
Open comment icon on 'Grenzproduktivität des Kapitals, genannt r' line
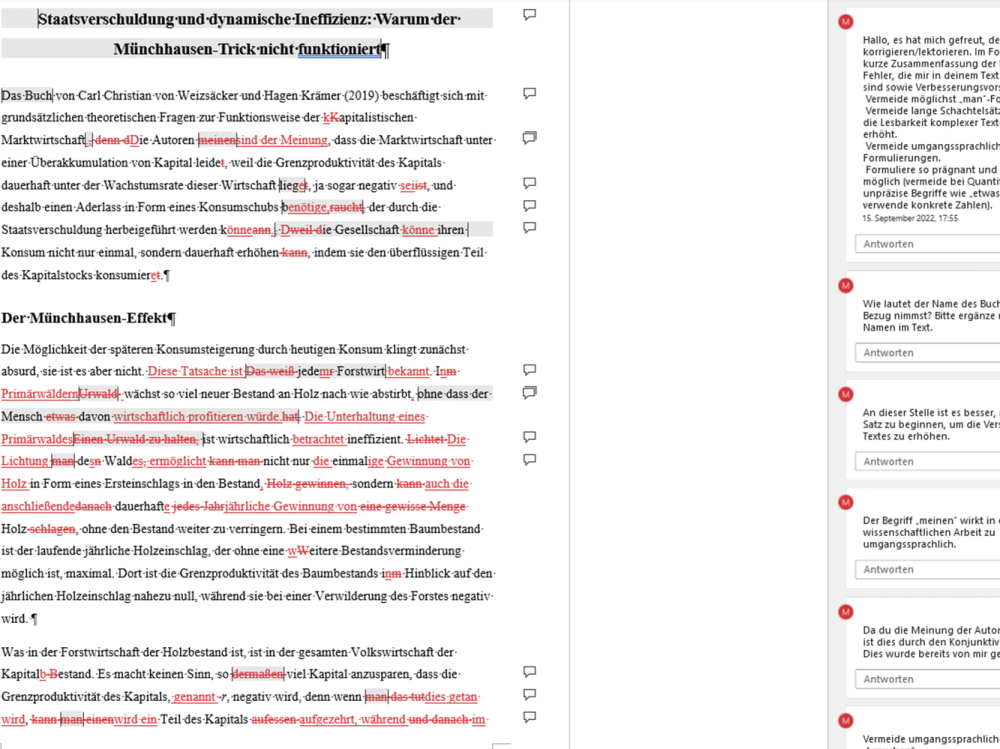pyautogui.click(x=529, y=694)
